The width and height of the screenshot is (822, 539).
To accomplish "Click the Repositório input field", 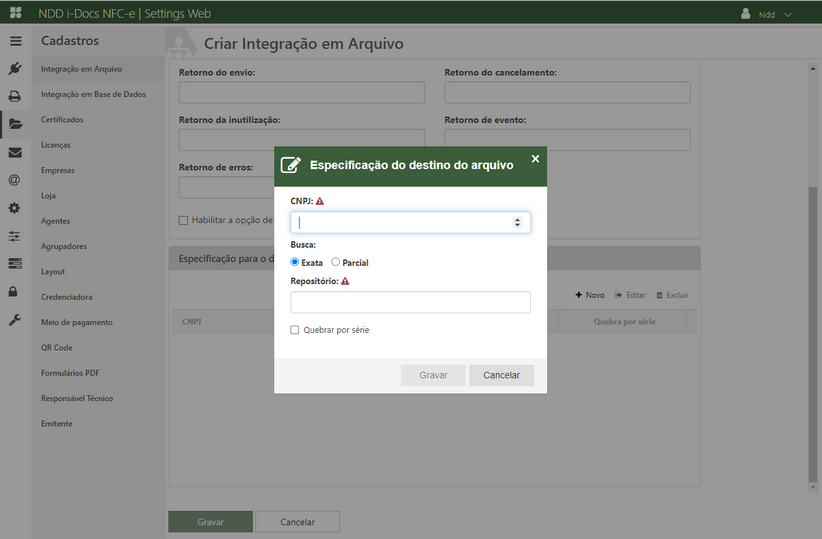I will click(x=410, y=302).
